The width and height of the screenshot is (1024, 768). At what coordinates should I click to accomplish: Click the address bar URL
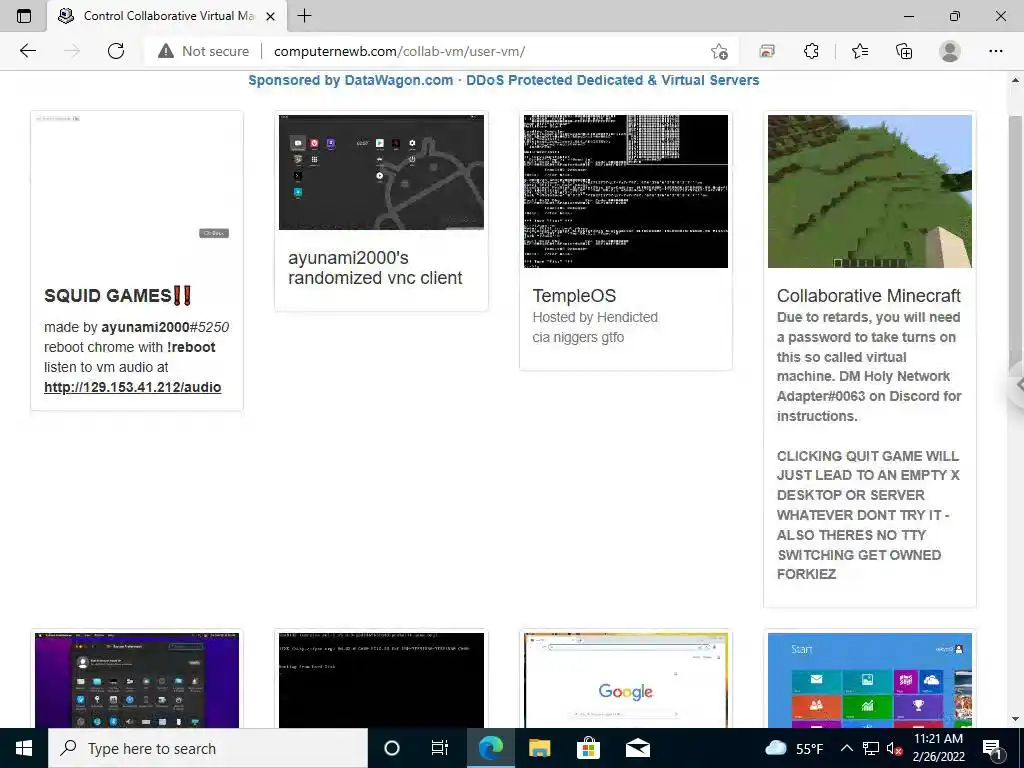399,51
